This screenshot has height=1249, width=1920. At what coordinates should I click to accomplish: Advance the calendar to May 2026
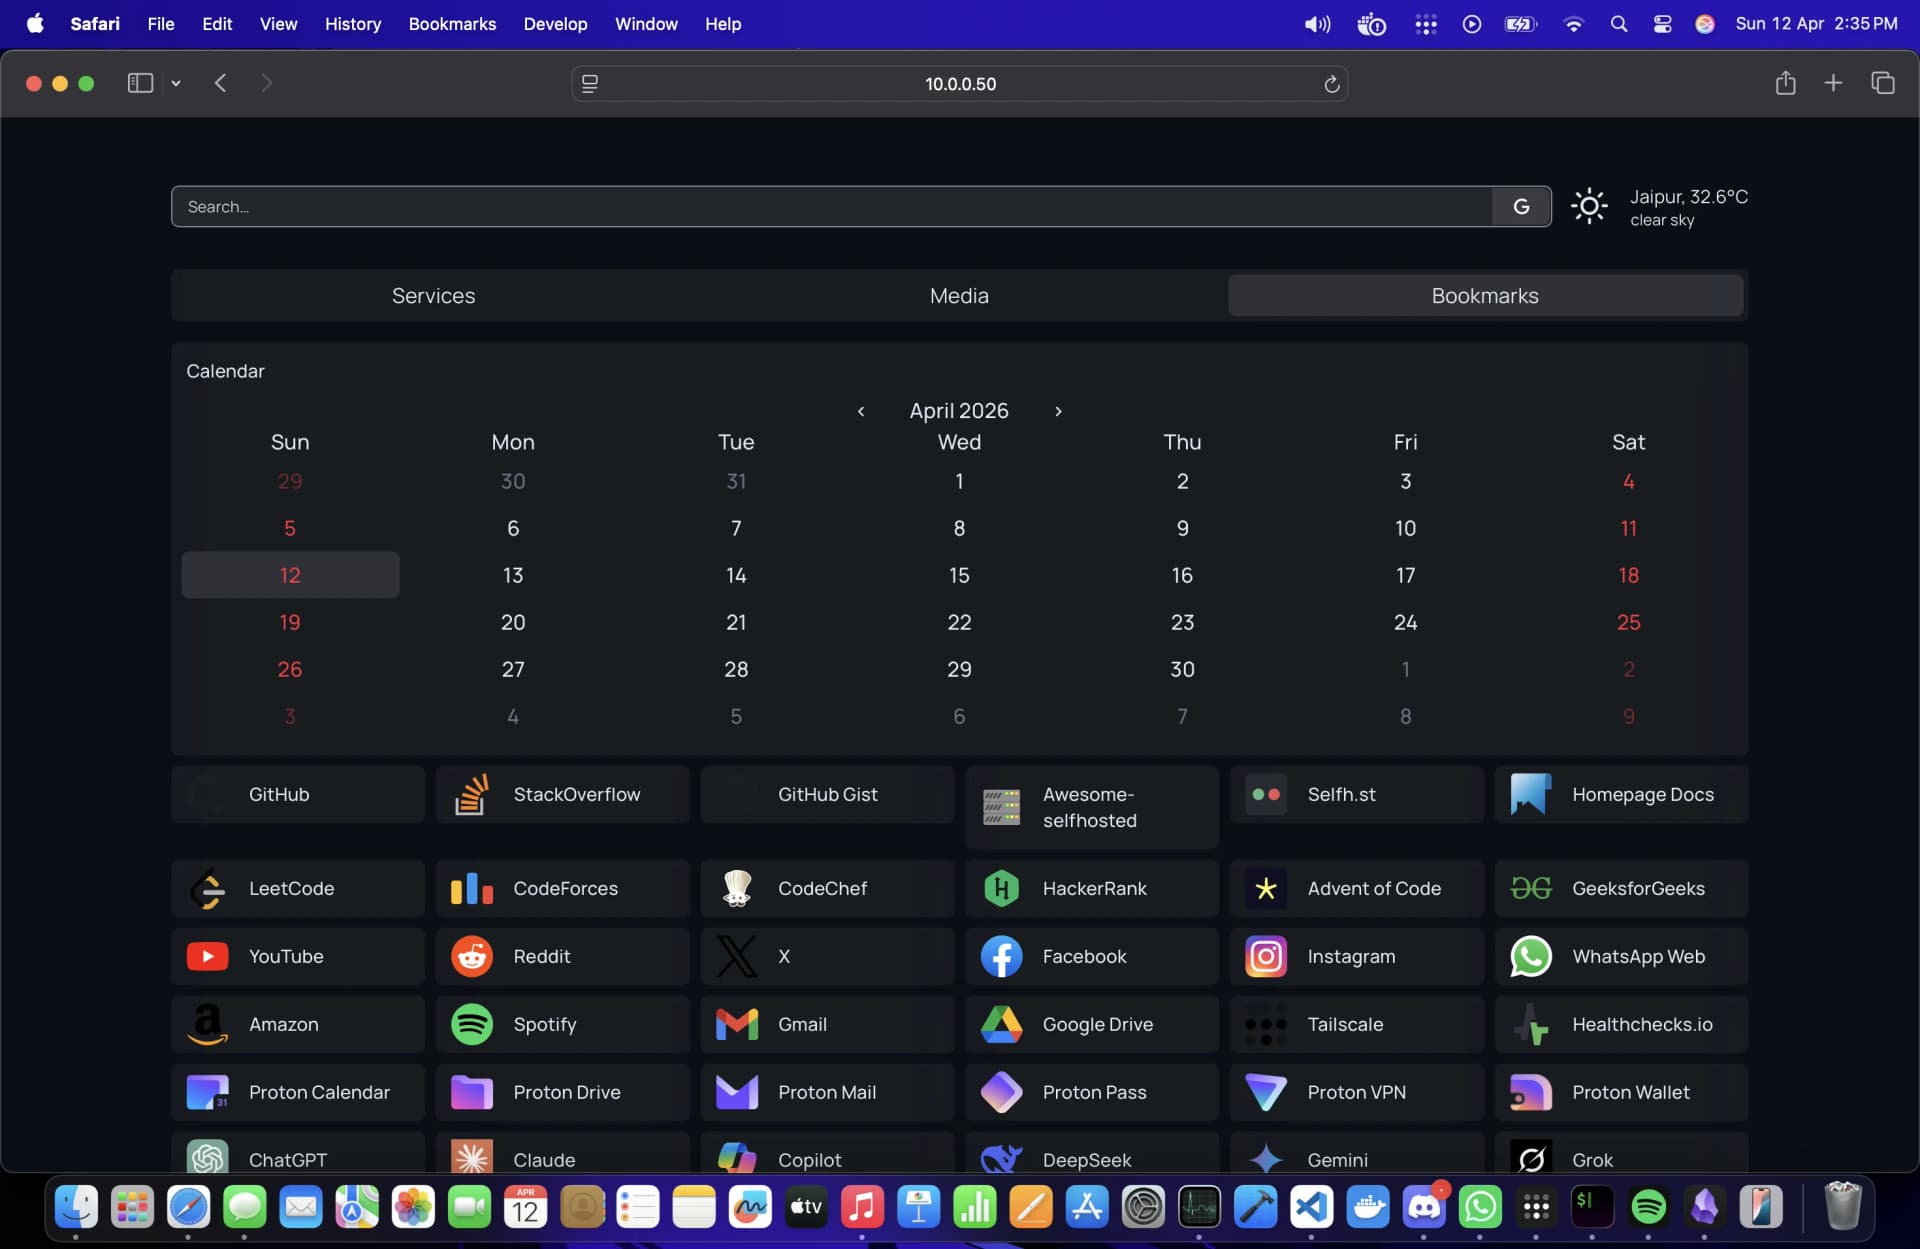click(x=1058, y=411)
